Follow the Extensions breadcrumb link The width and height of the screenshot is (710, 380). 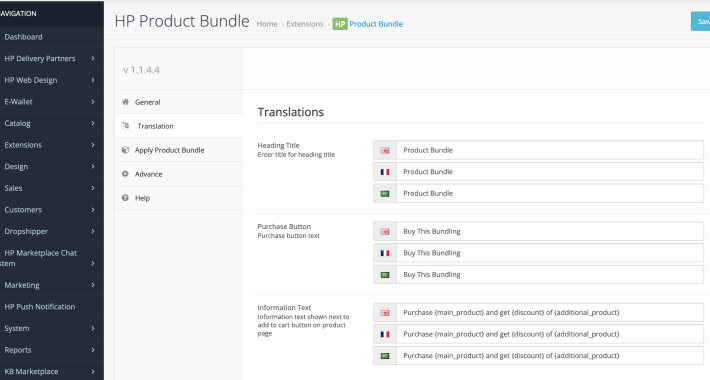(305, 24)
